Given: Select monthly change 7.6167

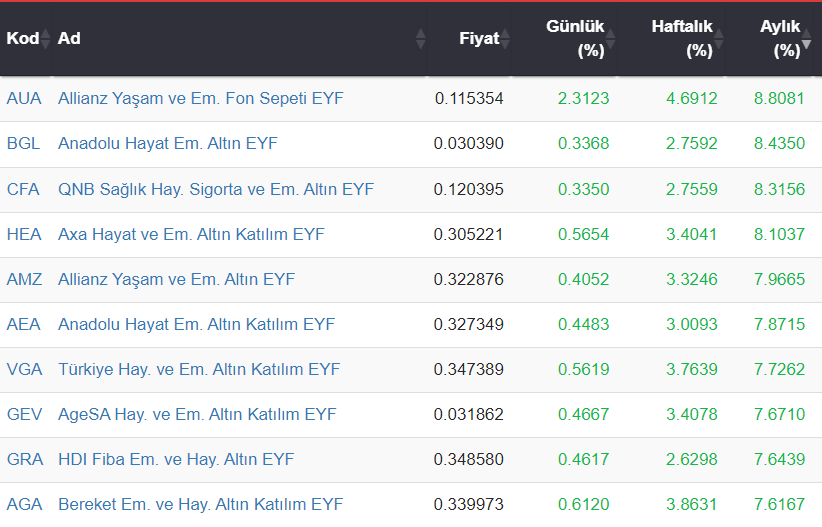Looking at the screenshot, I should pos(780,505).
